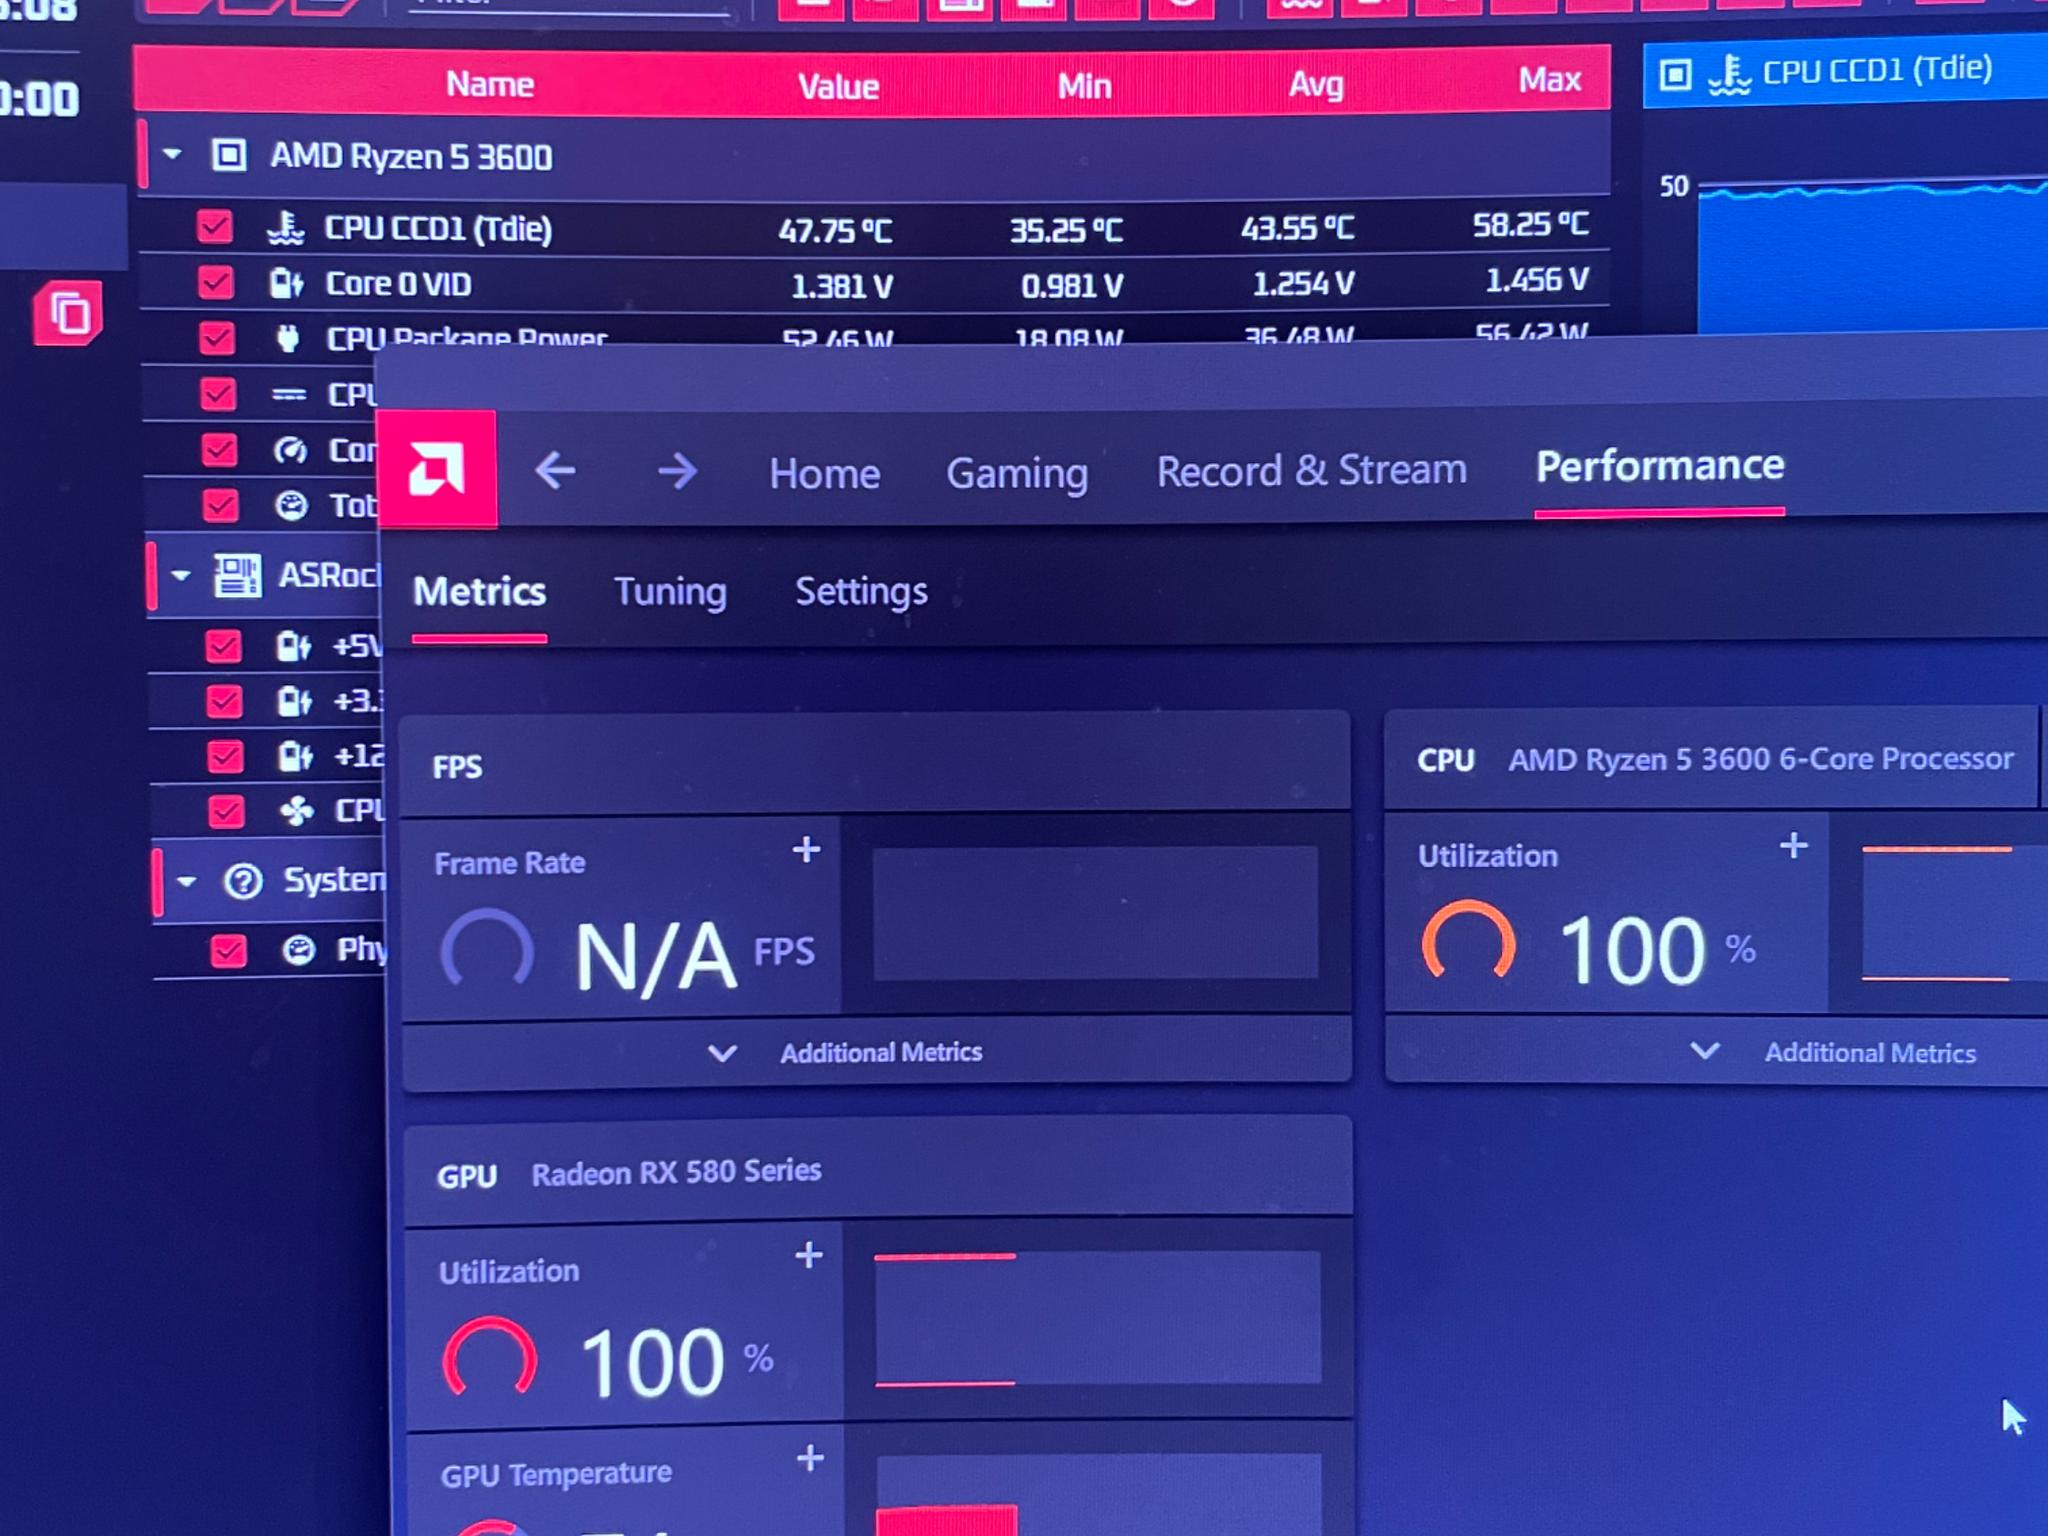
Task: Click Additional Metrics label in CPU card
Action: coord(1870,1052)
